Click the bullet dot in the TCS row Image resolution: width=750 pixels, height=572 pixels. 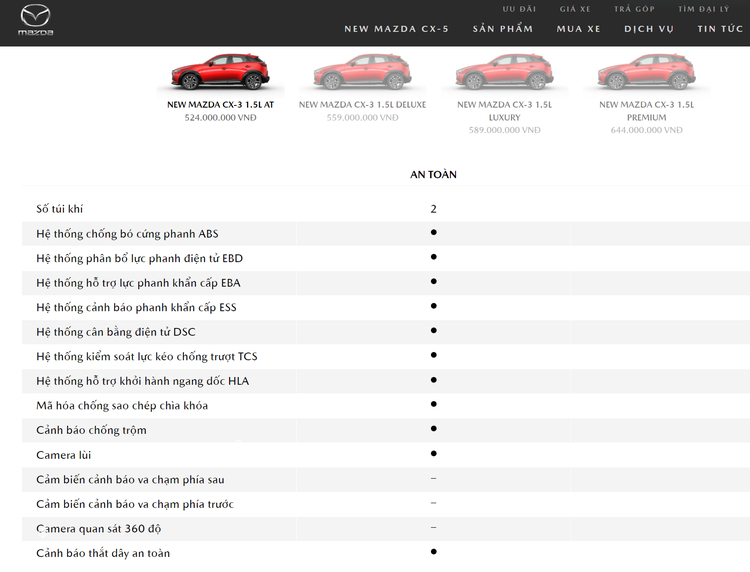[433, 355]
